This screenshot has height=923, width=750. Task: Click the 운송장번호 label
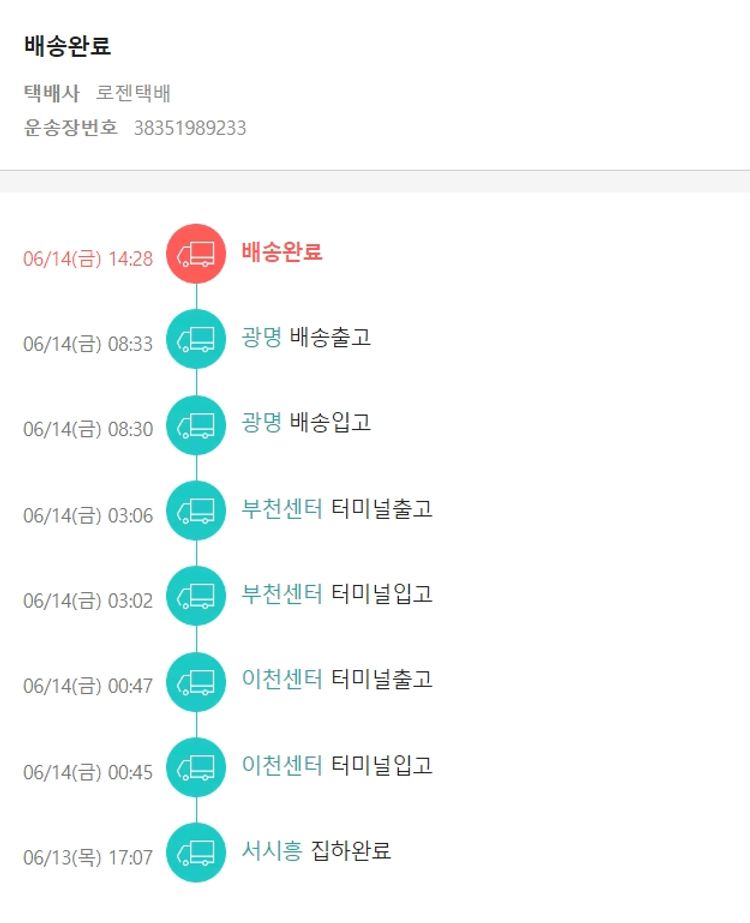click(71, 128)
